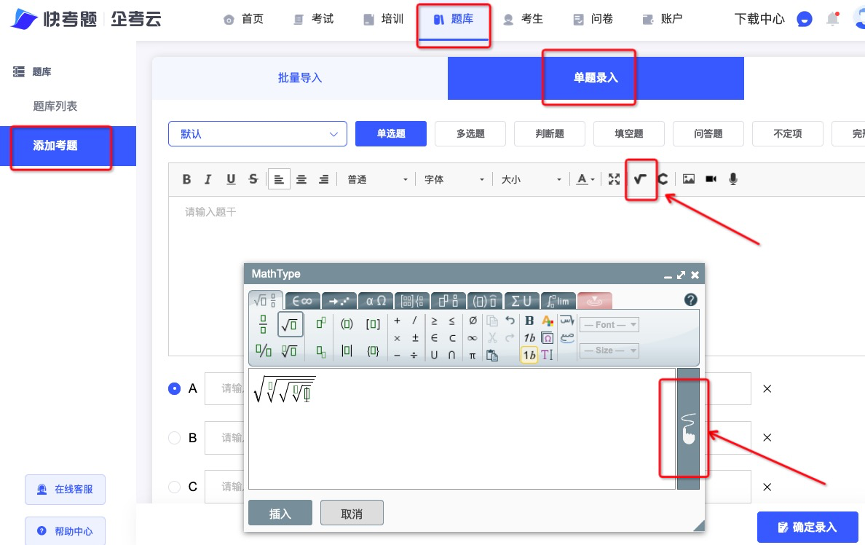
Task: Insert square brackets template
Action: click(x=373, y=324)
